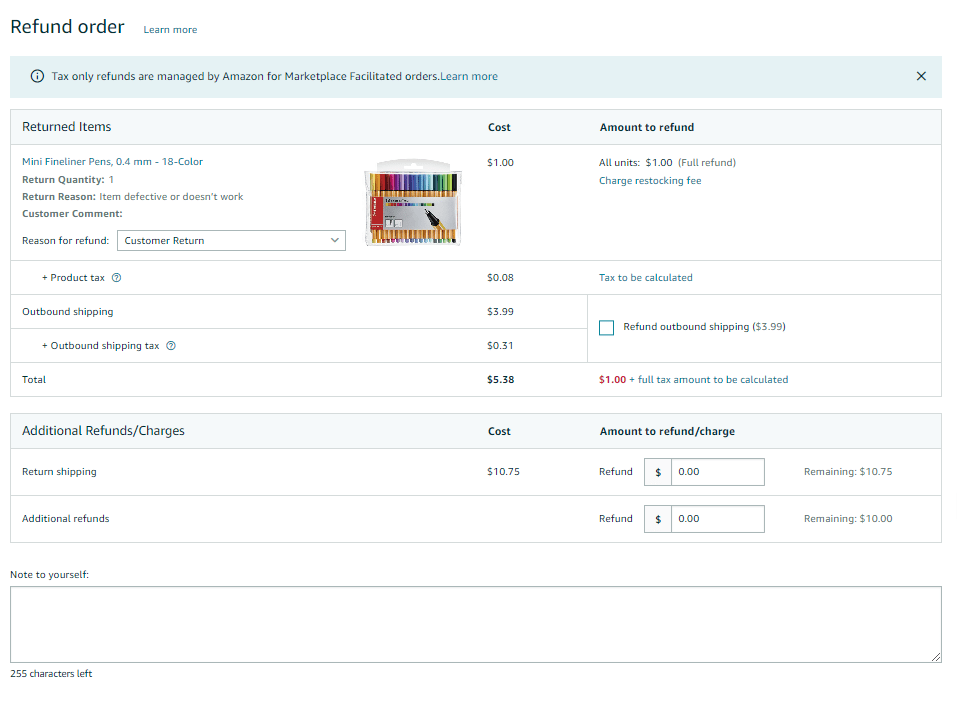The height and width of the screenshot is (708, 957).
Task: Click 'Remaining: $10.75' text
Action: coord(848,472)
